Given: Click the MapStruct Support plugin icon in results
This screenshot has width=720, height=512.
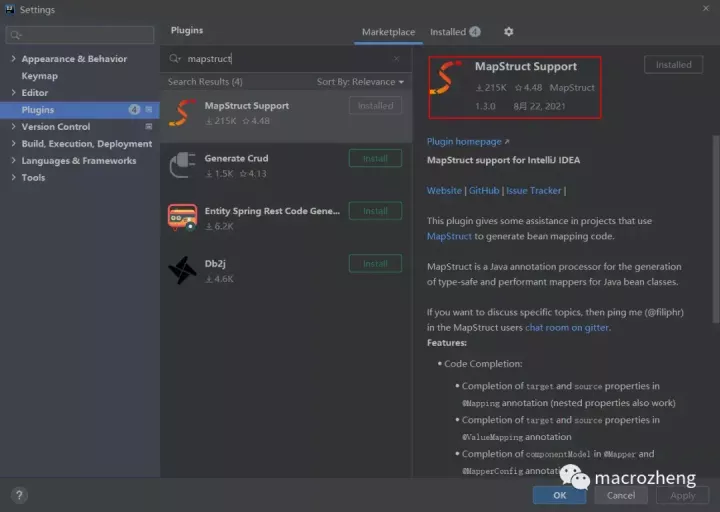Looking at the screenshot, I should [x=182, y=113].
